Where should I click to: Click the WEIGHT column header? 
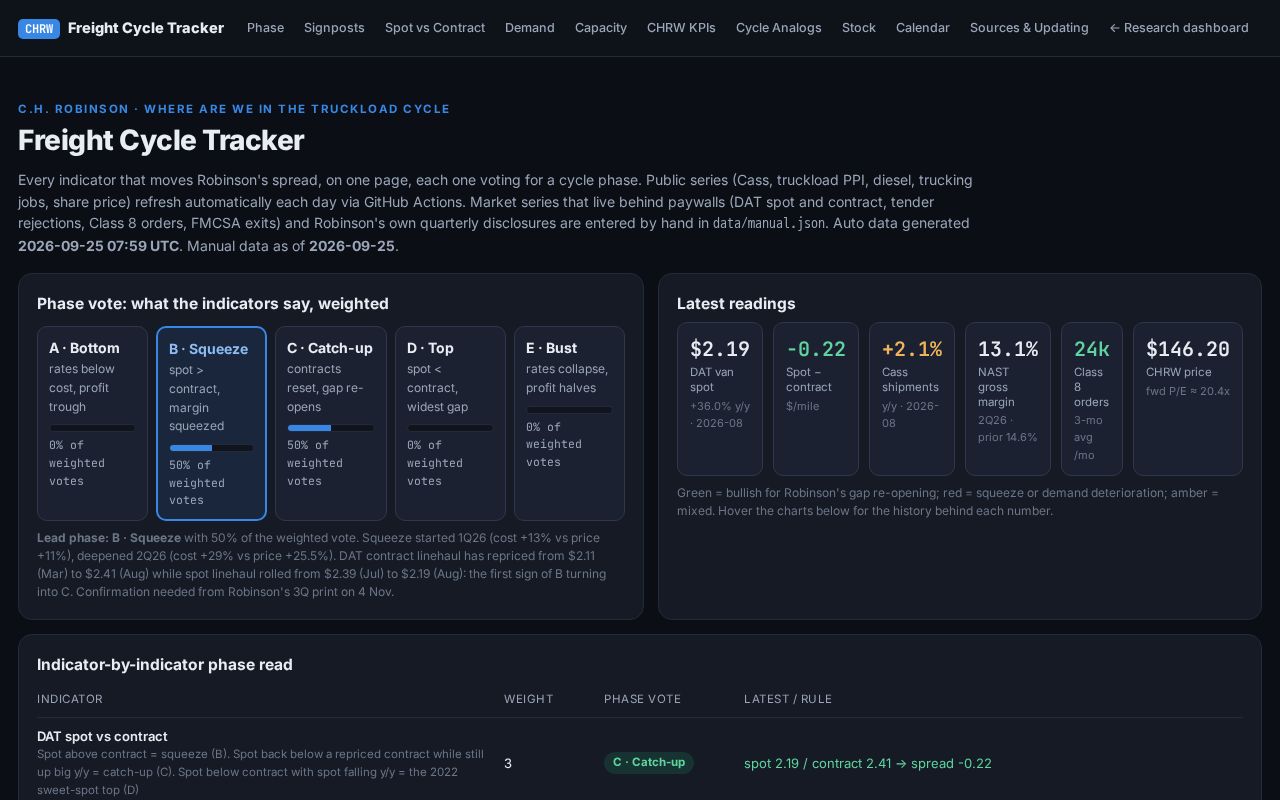528,699
